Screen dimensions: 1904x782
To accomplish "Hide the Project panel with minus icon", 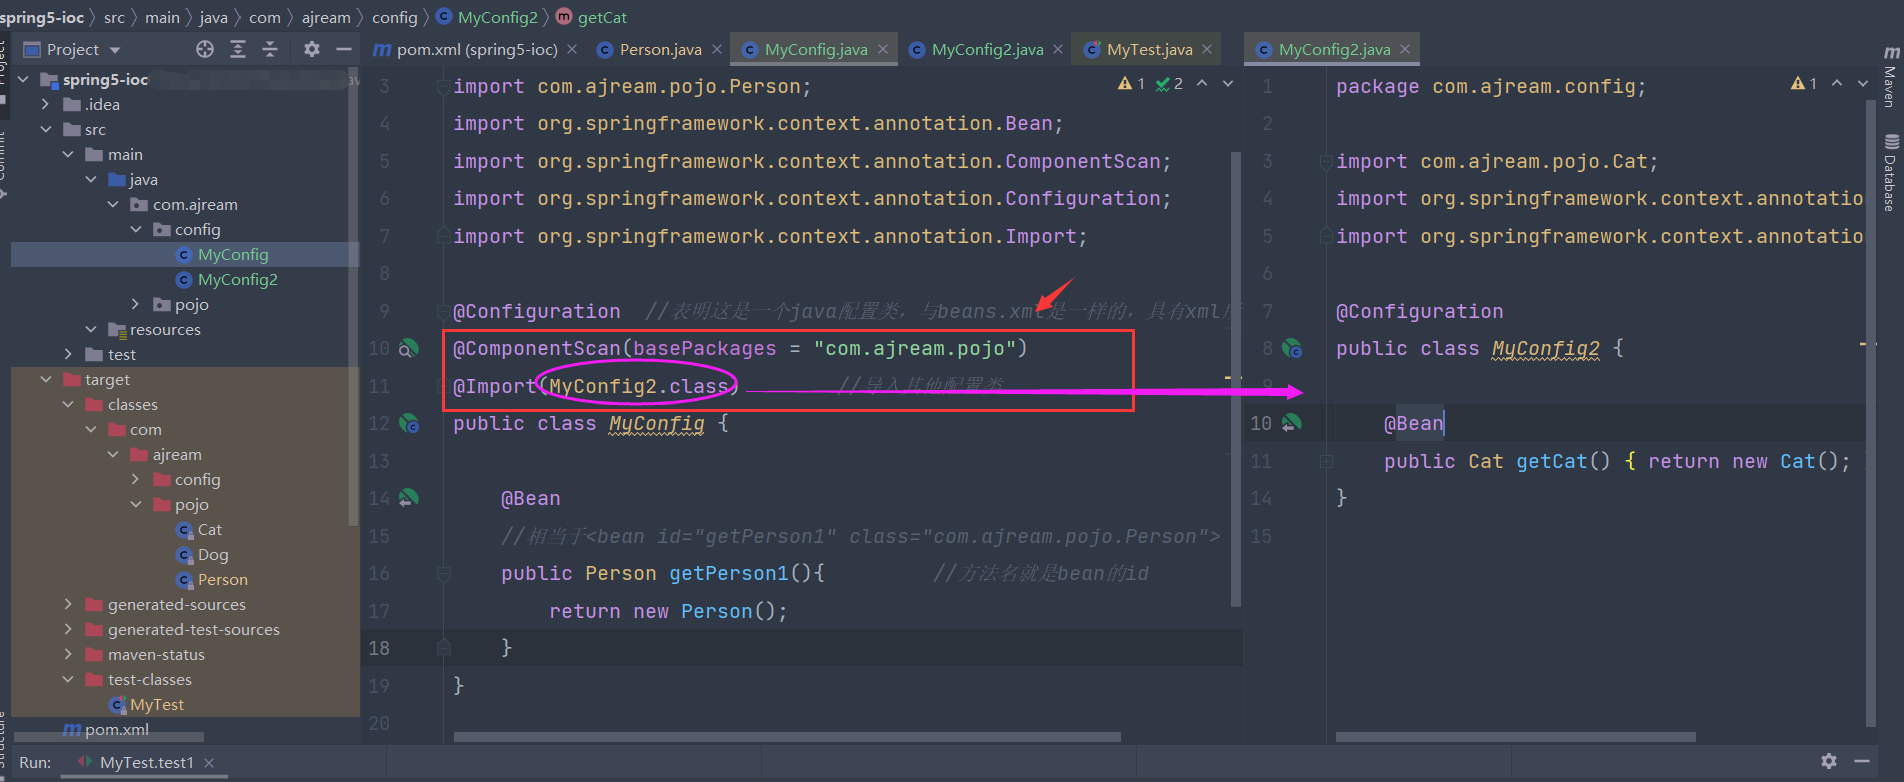I will [344, 49].
